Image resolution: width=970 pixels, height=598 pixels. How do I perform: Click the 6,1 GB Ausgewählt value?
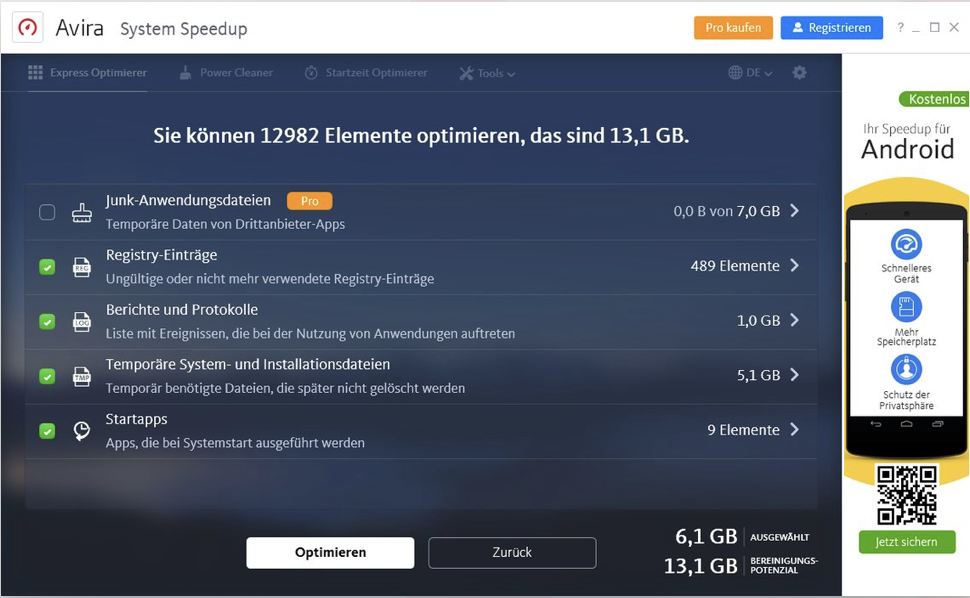tap(706, 536)
